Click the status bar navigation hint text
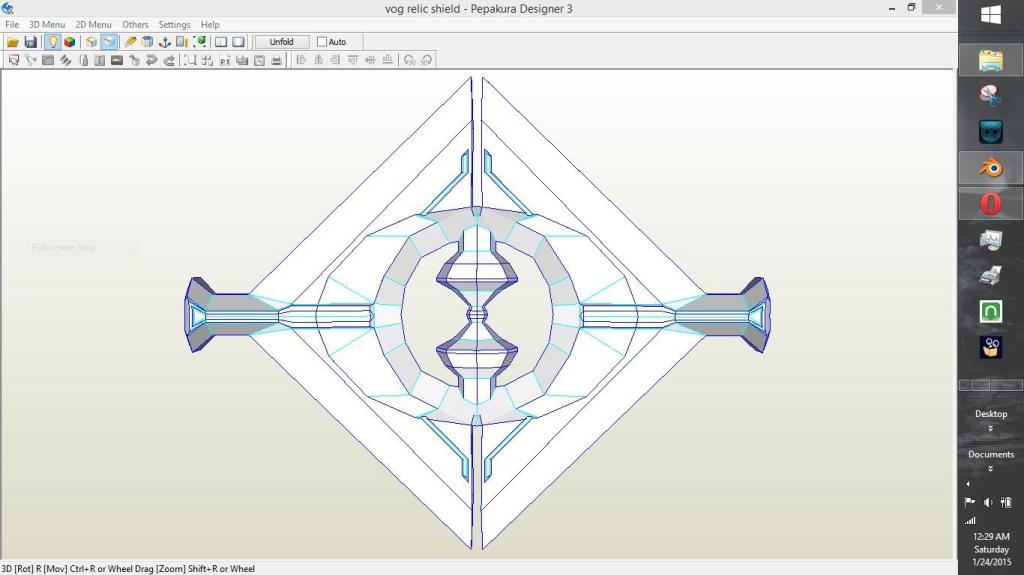This screenshot has height=575, width=1024. tap(128, 569)
